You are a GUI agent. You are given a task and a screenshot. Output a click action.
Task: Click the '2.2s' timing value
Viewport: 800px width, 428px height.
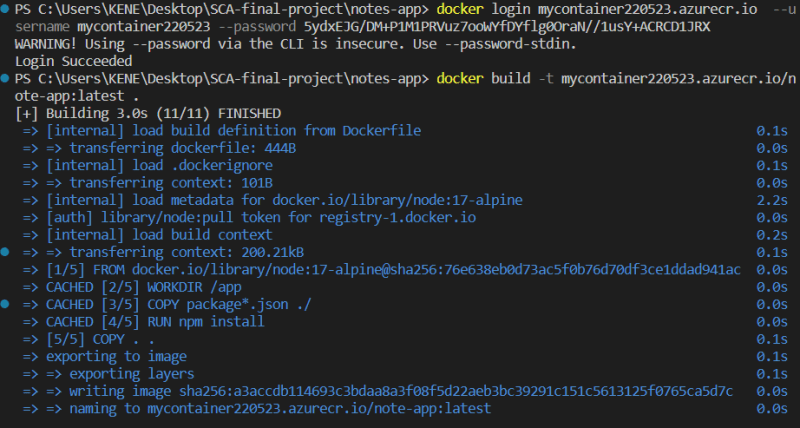coord(772,200)
